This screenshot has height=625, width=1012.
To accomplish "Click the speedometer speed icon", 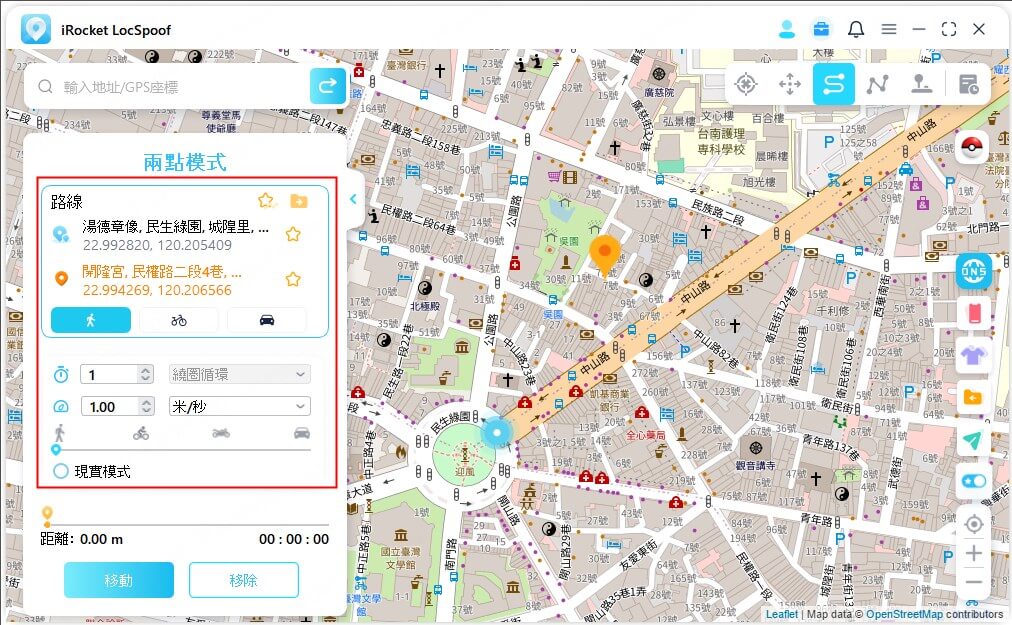I will point(61,407).
